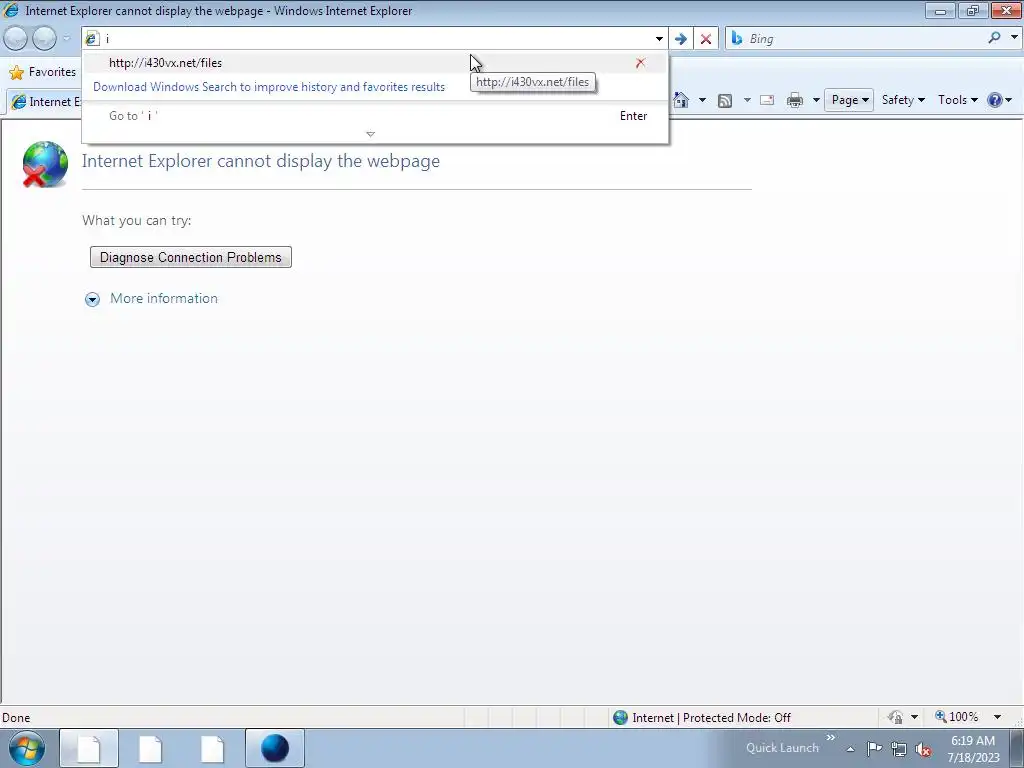The image size is (1024, 768).
Task: Click Diagnose Connection Problems button
Action: (x=191, y=257)
